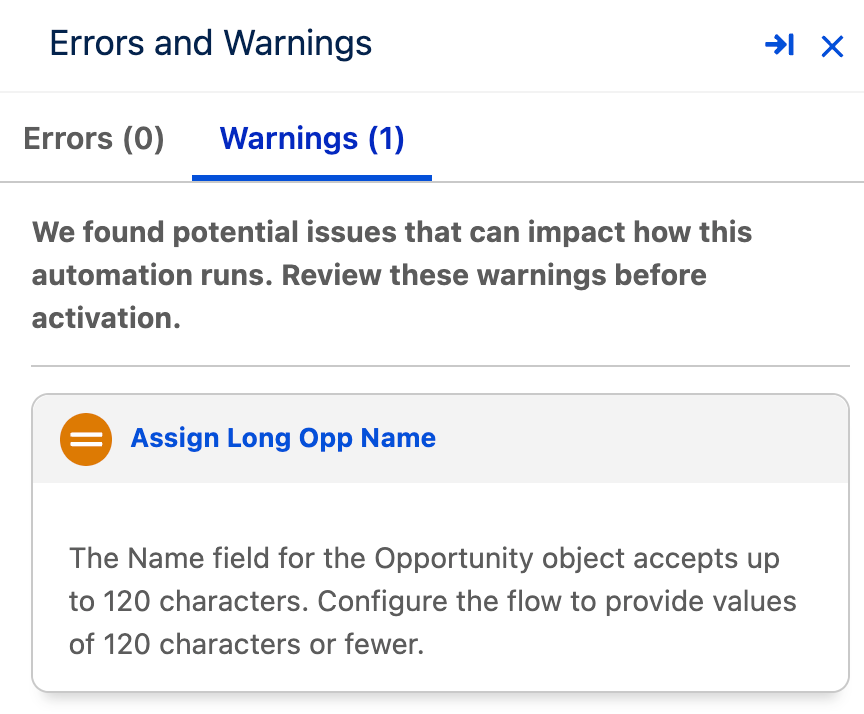Click the potential issues intro paragraph
Screen dimensions: 864x714
(x=392, y=275)
